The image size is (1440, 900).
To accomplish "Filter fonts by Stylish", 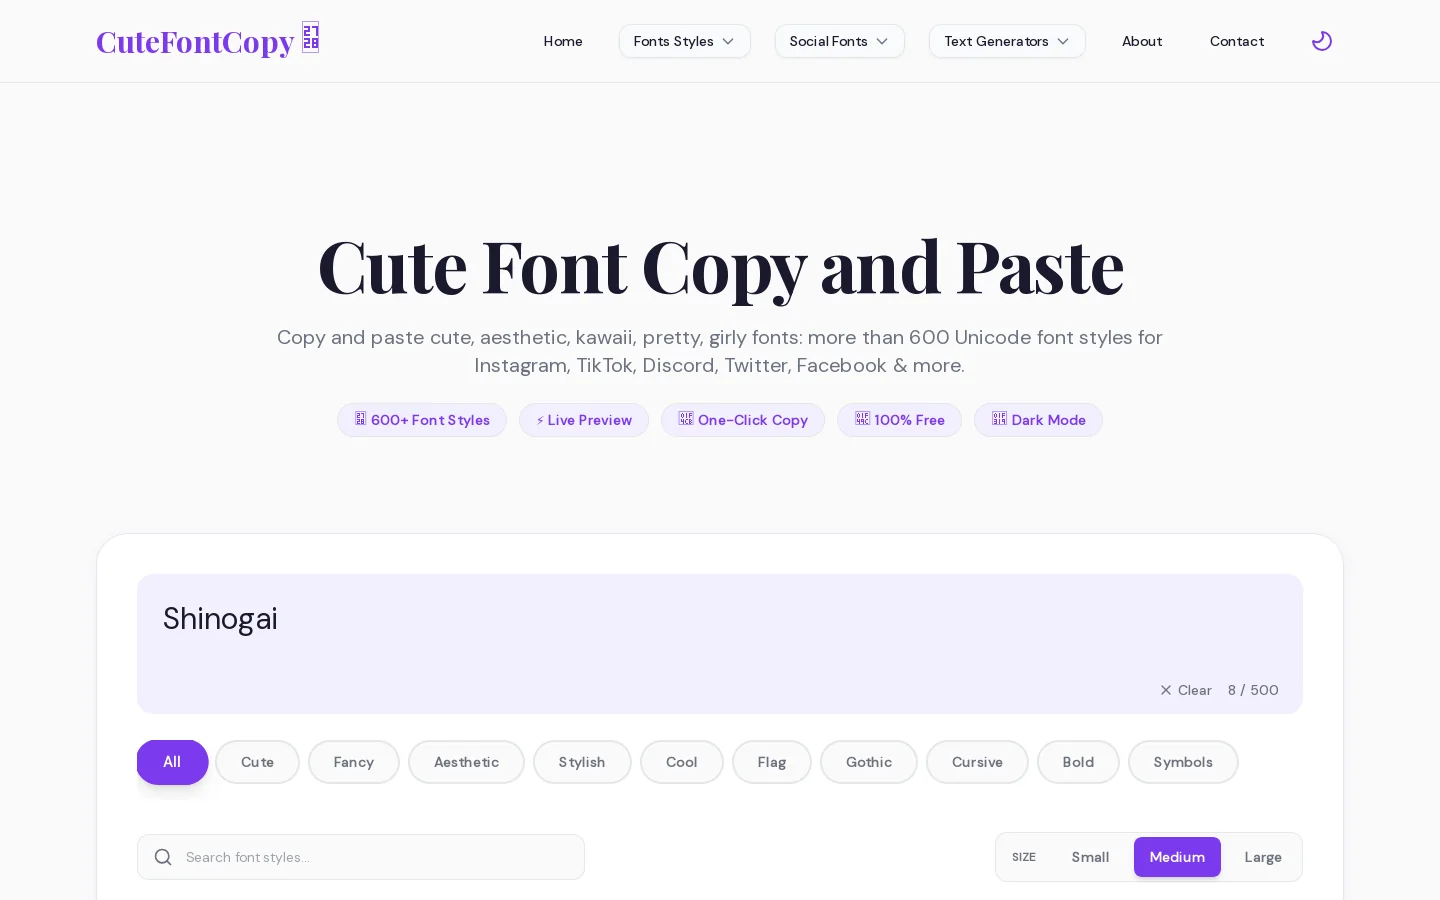I will 582,762.
